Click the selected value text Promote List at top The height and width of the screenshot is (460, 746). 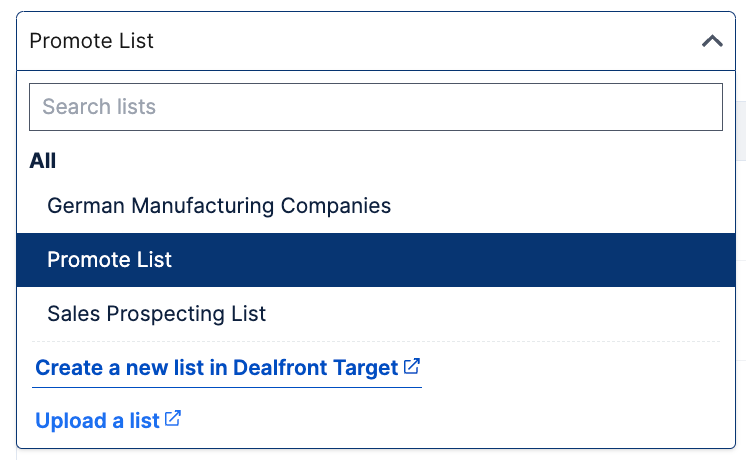tap(92, 41)
